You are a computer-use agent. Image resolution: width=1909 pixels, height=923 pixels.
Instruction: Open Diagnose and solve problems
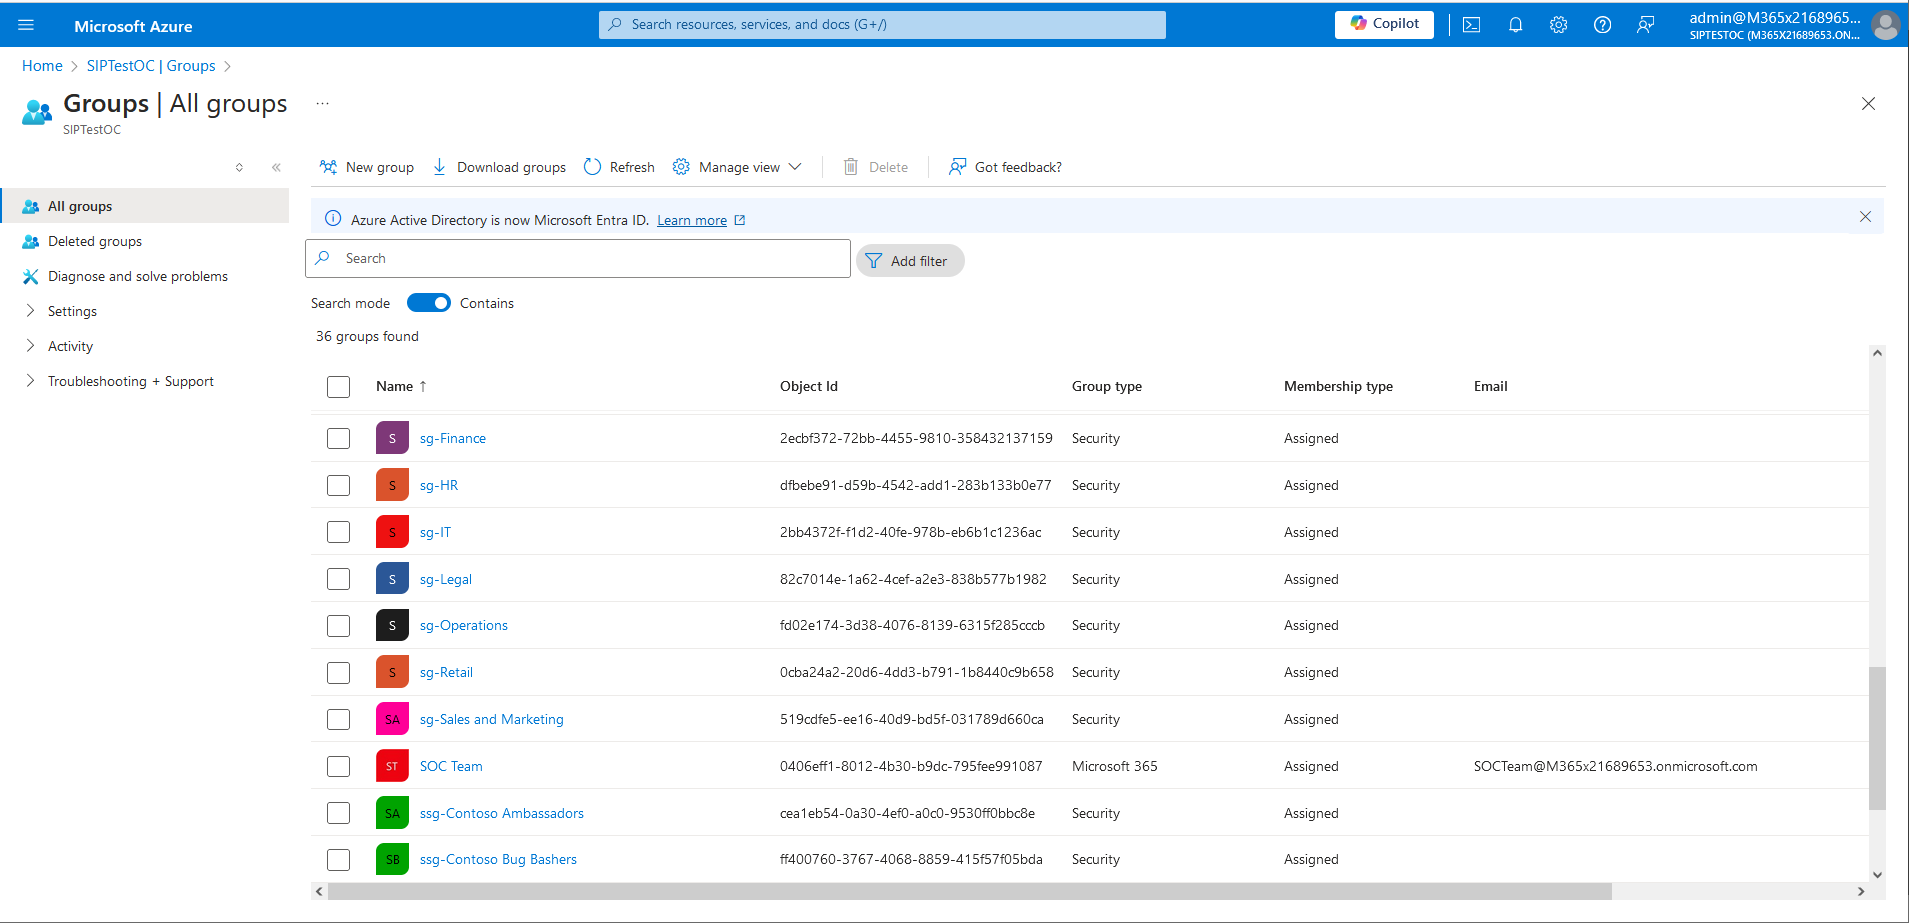(138, 276)
